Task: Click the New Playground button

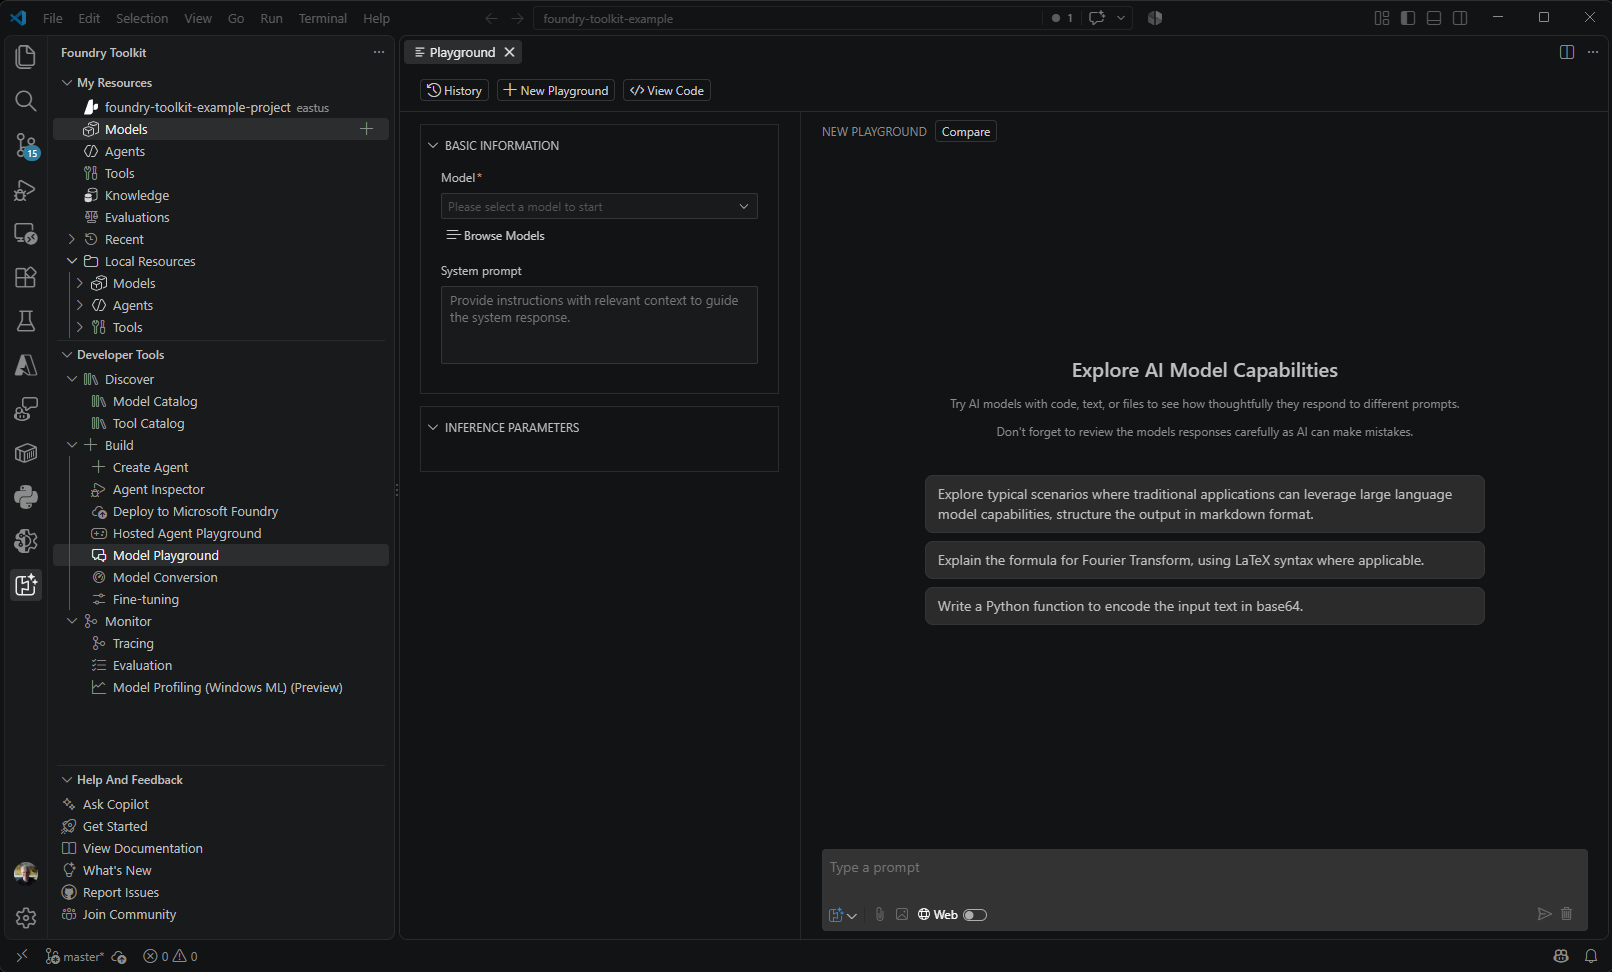Action: [556, 90]
